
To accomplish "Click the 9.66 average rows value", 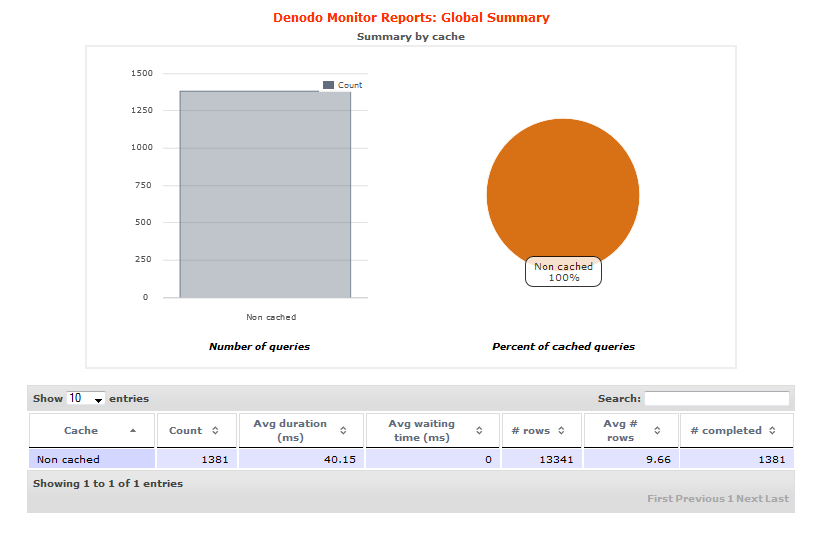I will 658,459.
